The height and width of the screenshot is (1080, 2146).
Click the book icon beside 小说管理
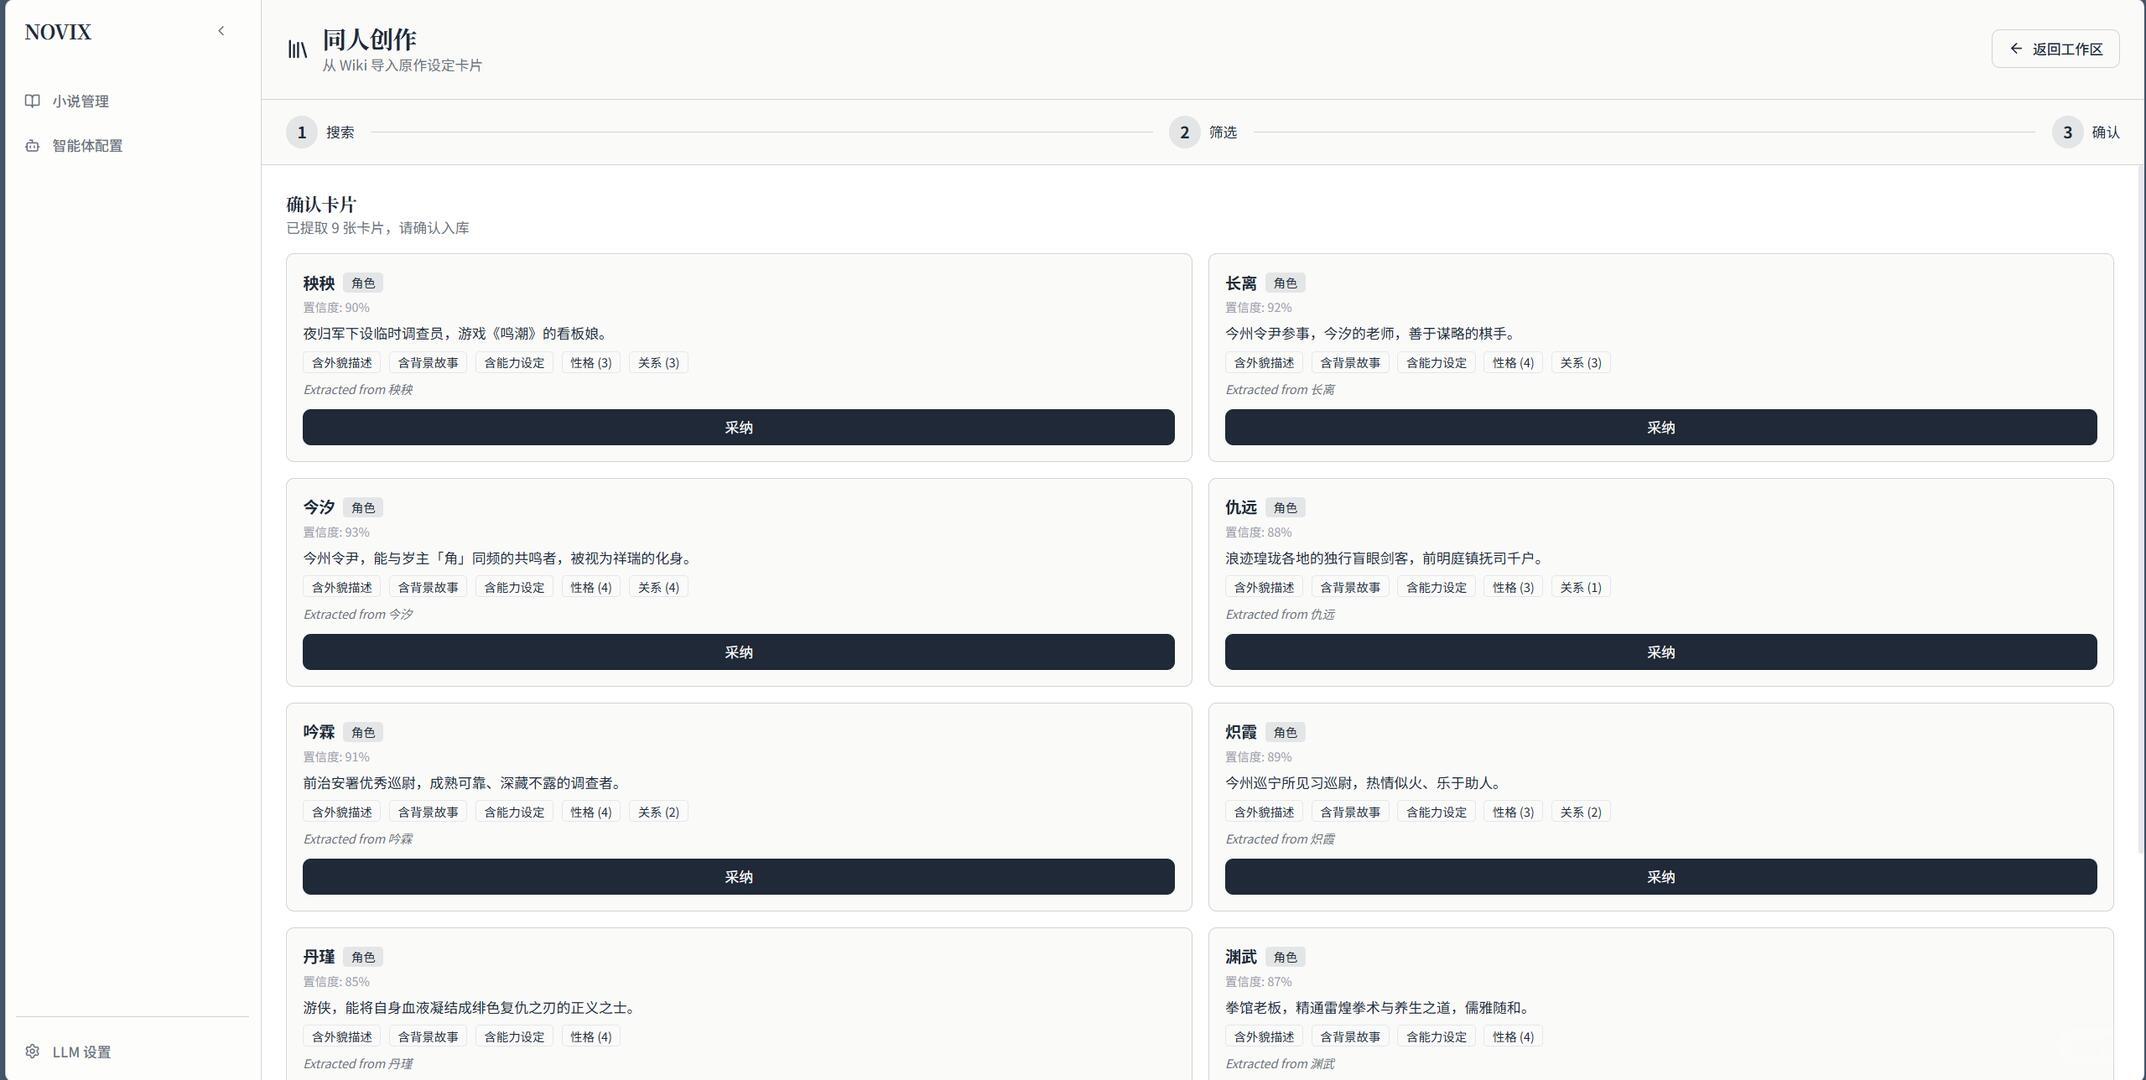[x=32, y=101]
